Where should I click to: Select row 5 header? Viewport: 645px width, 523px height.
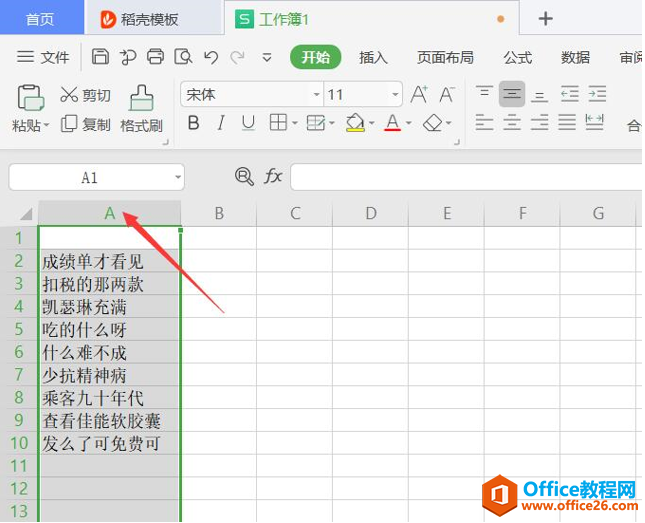[19, 329]
